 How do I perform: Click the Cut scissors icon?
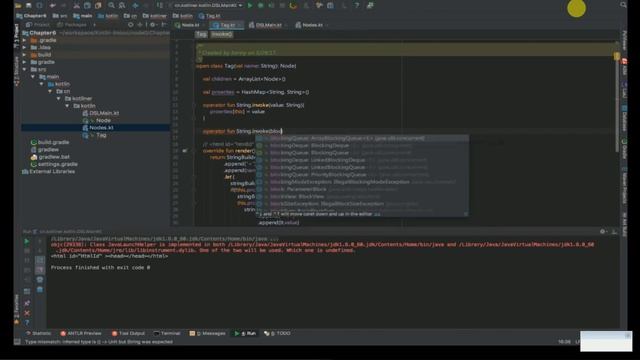click(76, 6)
